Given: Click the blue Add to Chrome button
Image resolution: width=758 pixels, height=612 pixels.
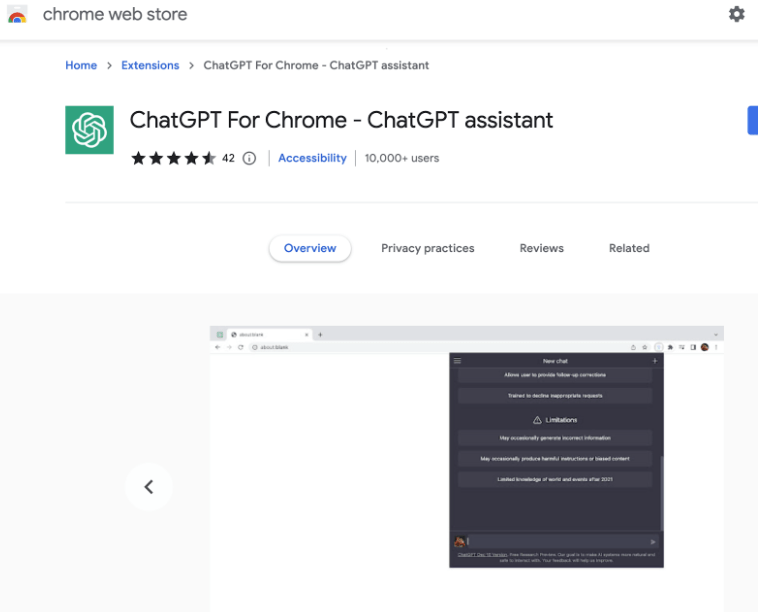Looking at the screenshot, I should (752, 120).
